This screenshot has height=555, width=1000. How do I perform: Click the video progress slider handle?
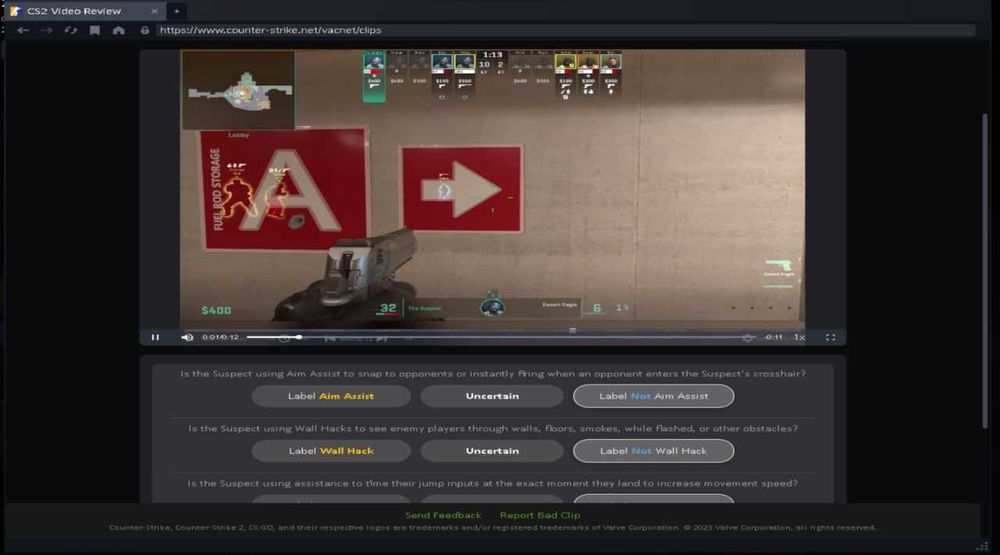click(x=298, y=337)
